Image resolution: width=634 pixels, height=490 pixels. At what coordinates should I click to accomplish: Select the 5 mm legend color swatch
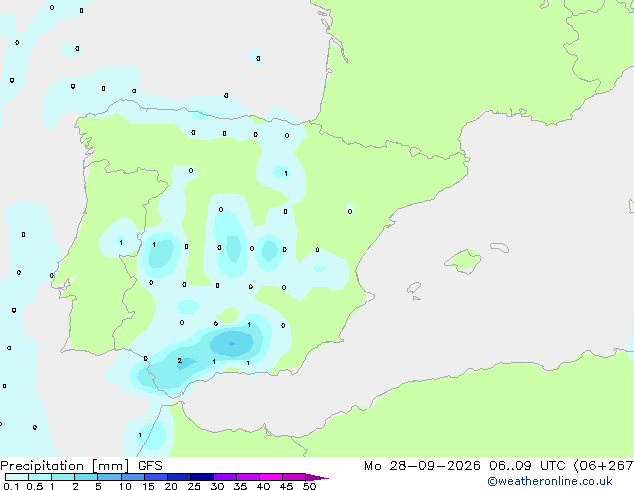tap(109, 477)
